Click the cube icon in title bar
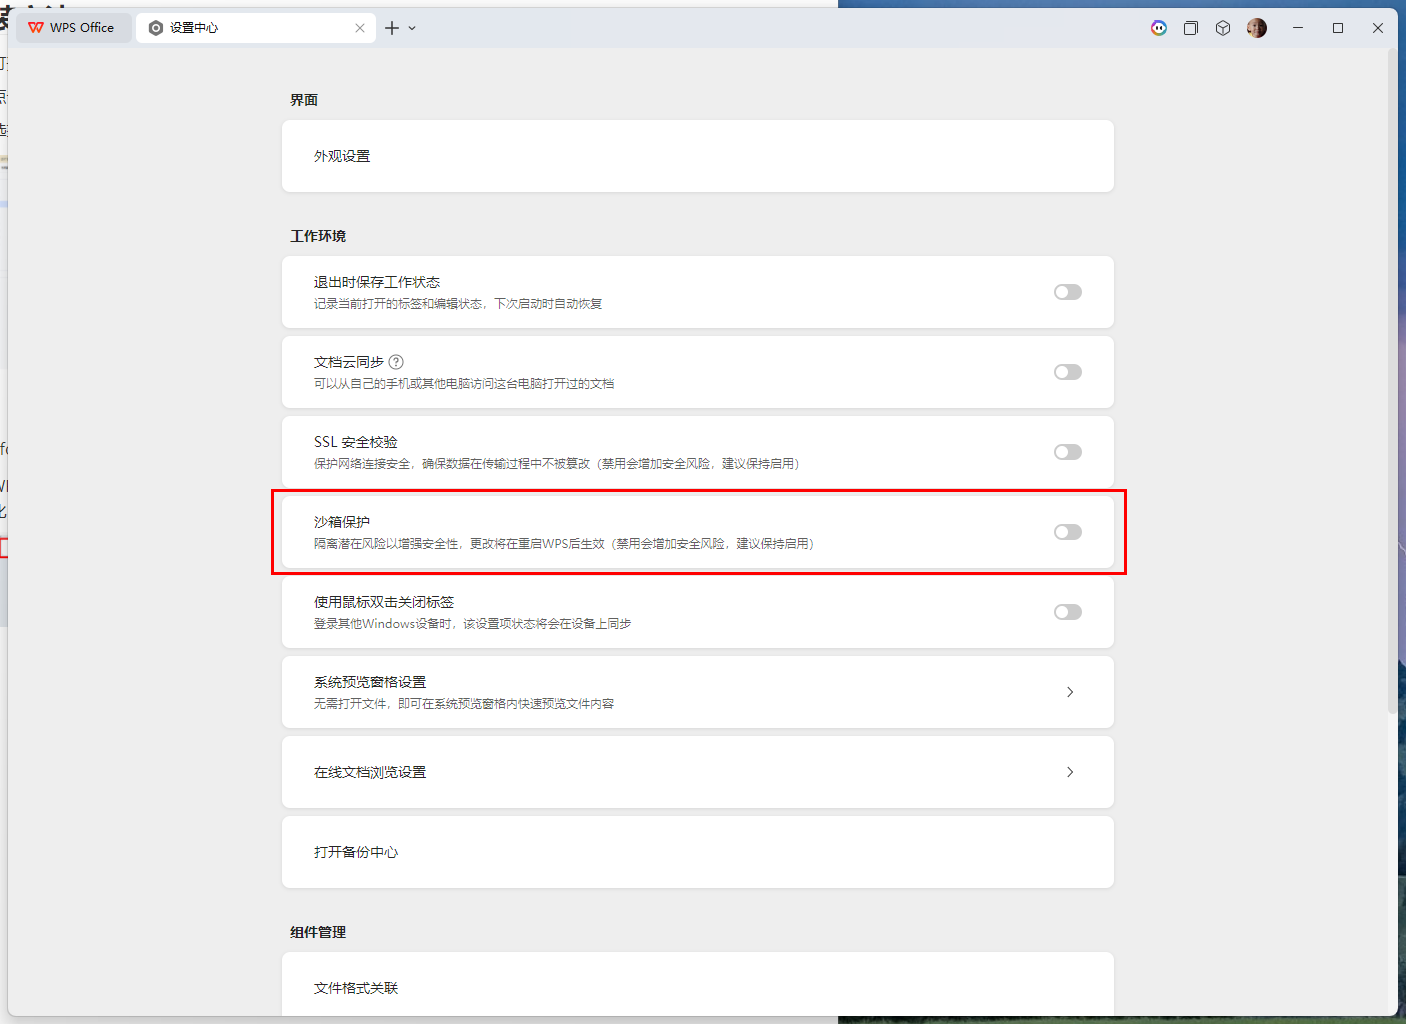Image resolution: width=1406 pixels, height=1024 pixels. [1223, 28]
